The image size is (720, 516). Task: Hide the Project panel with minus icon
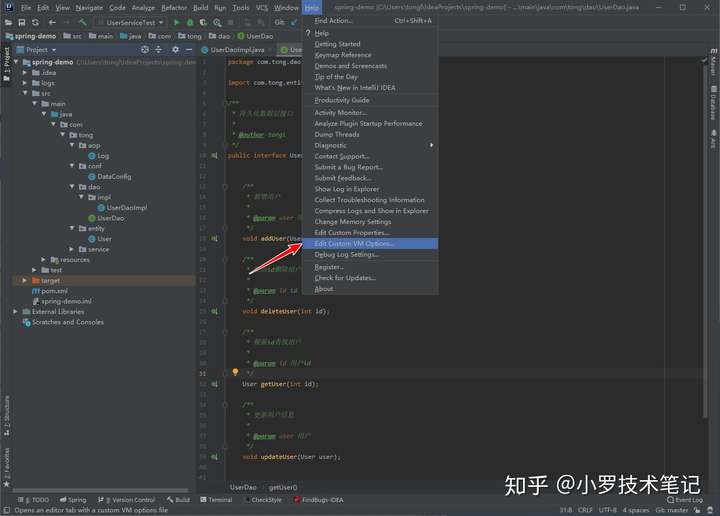tap(189, 49)
